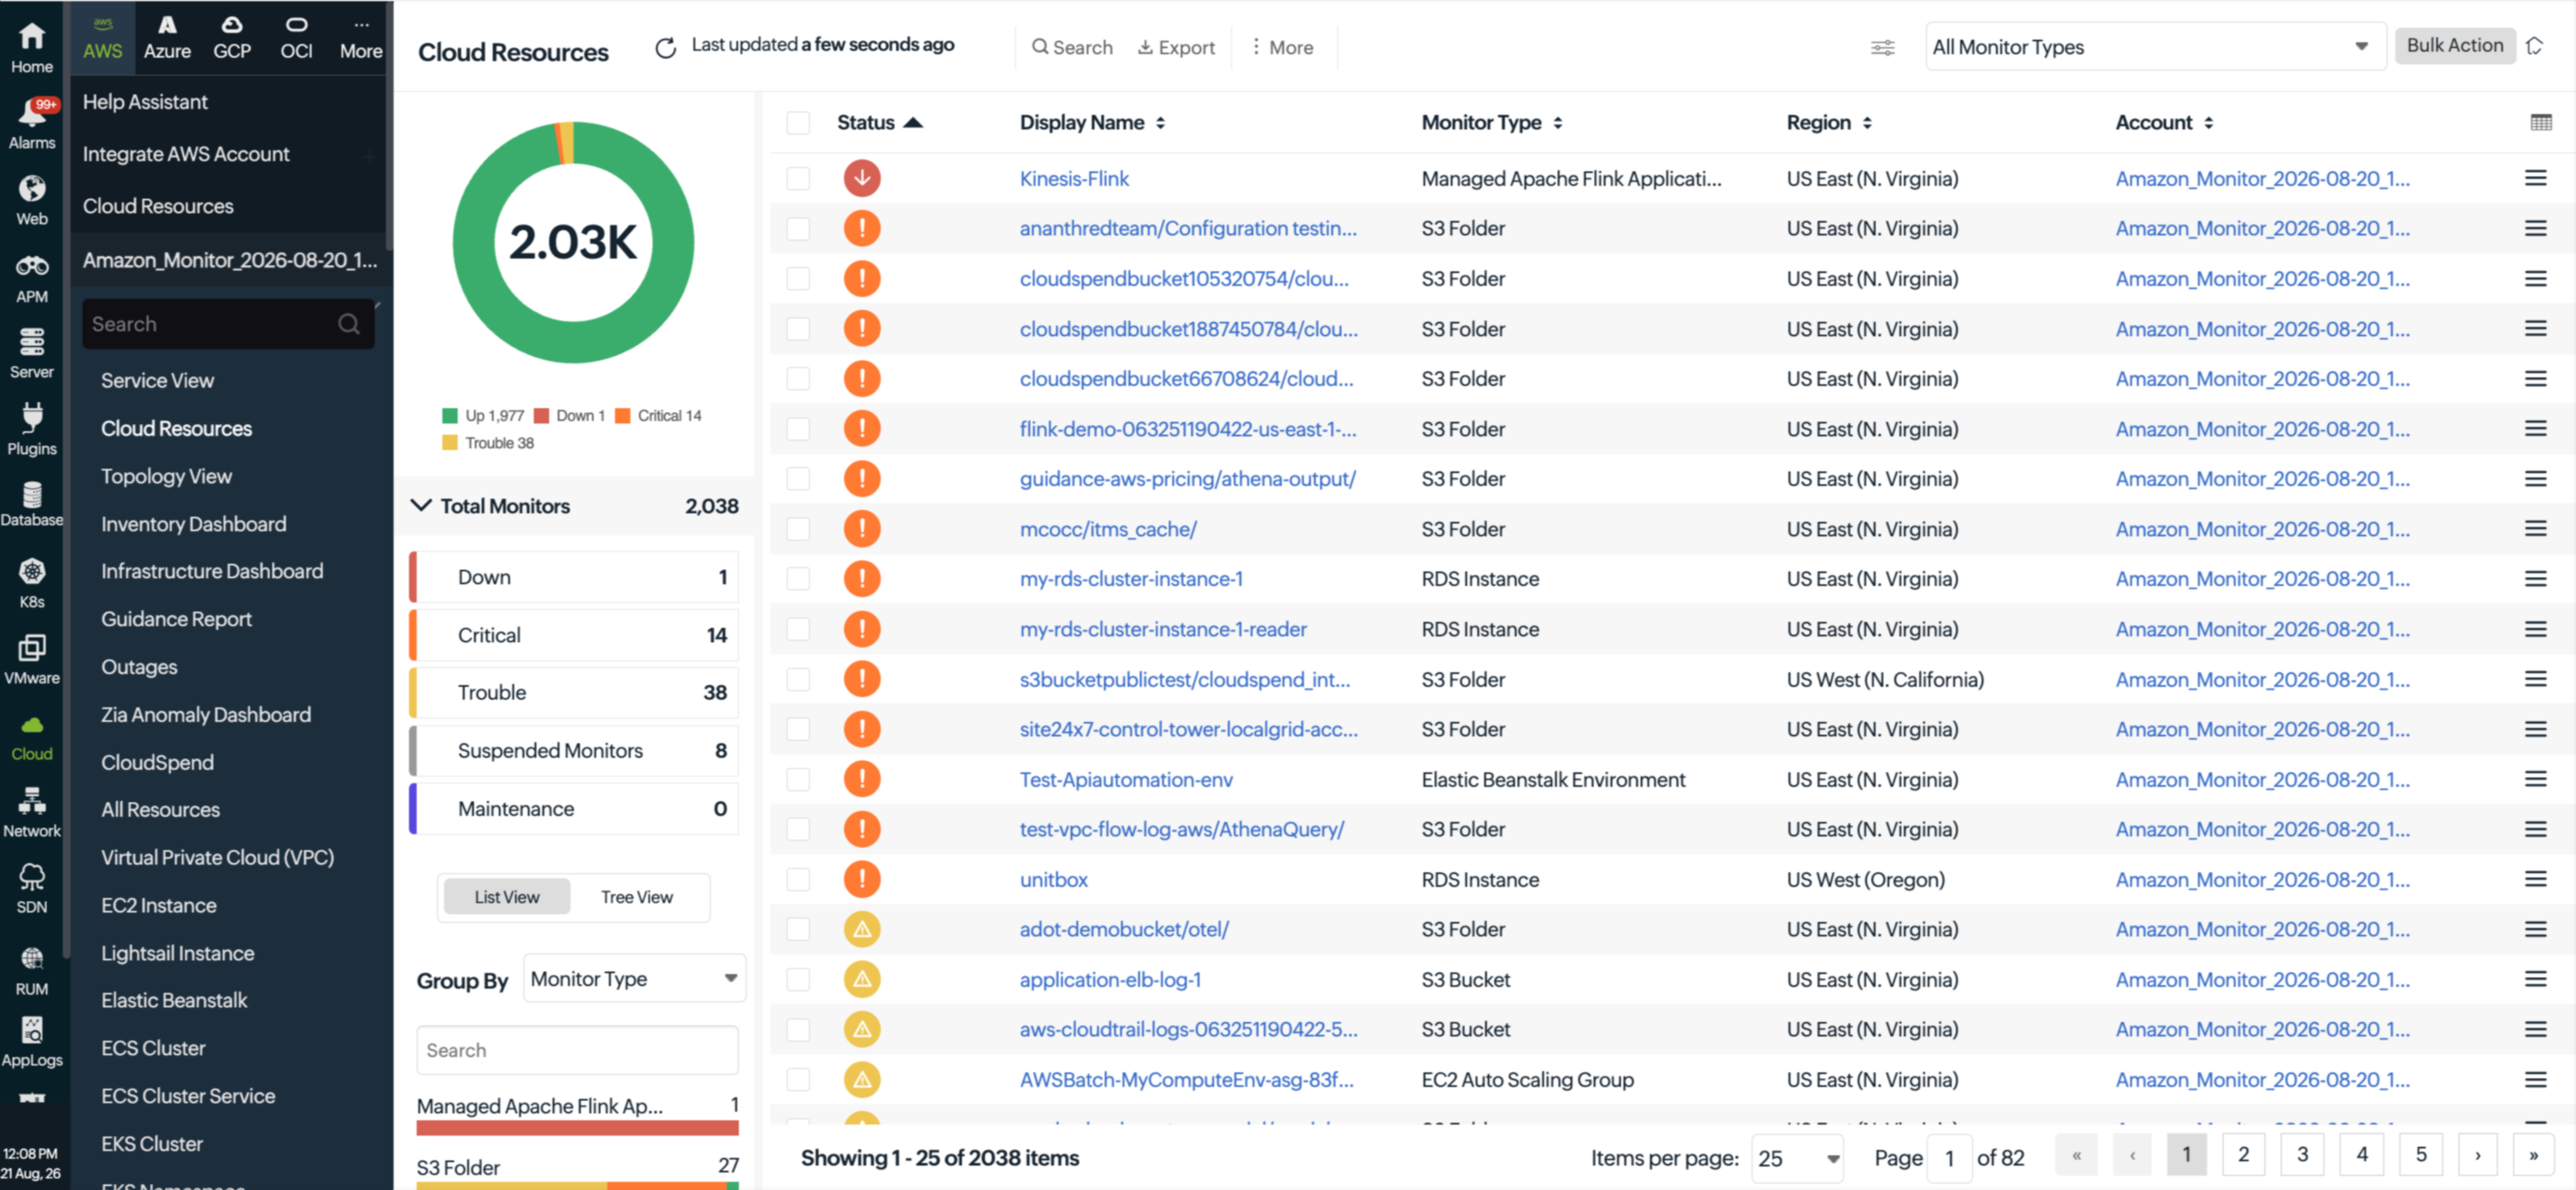2576x1190 pixels.
Task: Check the cloudspendbucket105320754 row checkbox
Action: (x=798, y=278)
